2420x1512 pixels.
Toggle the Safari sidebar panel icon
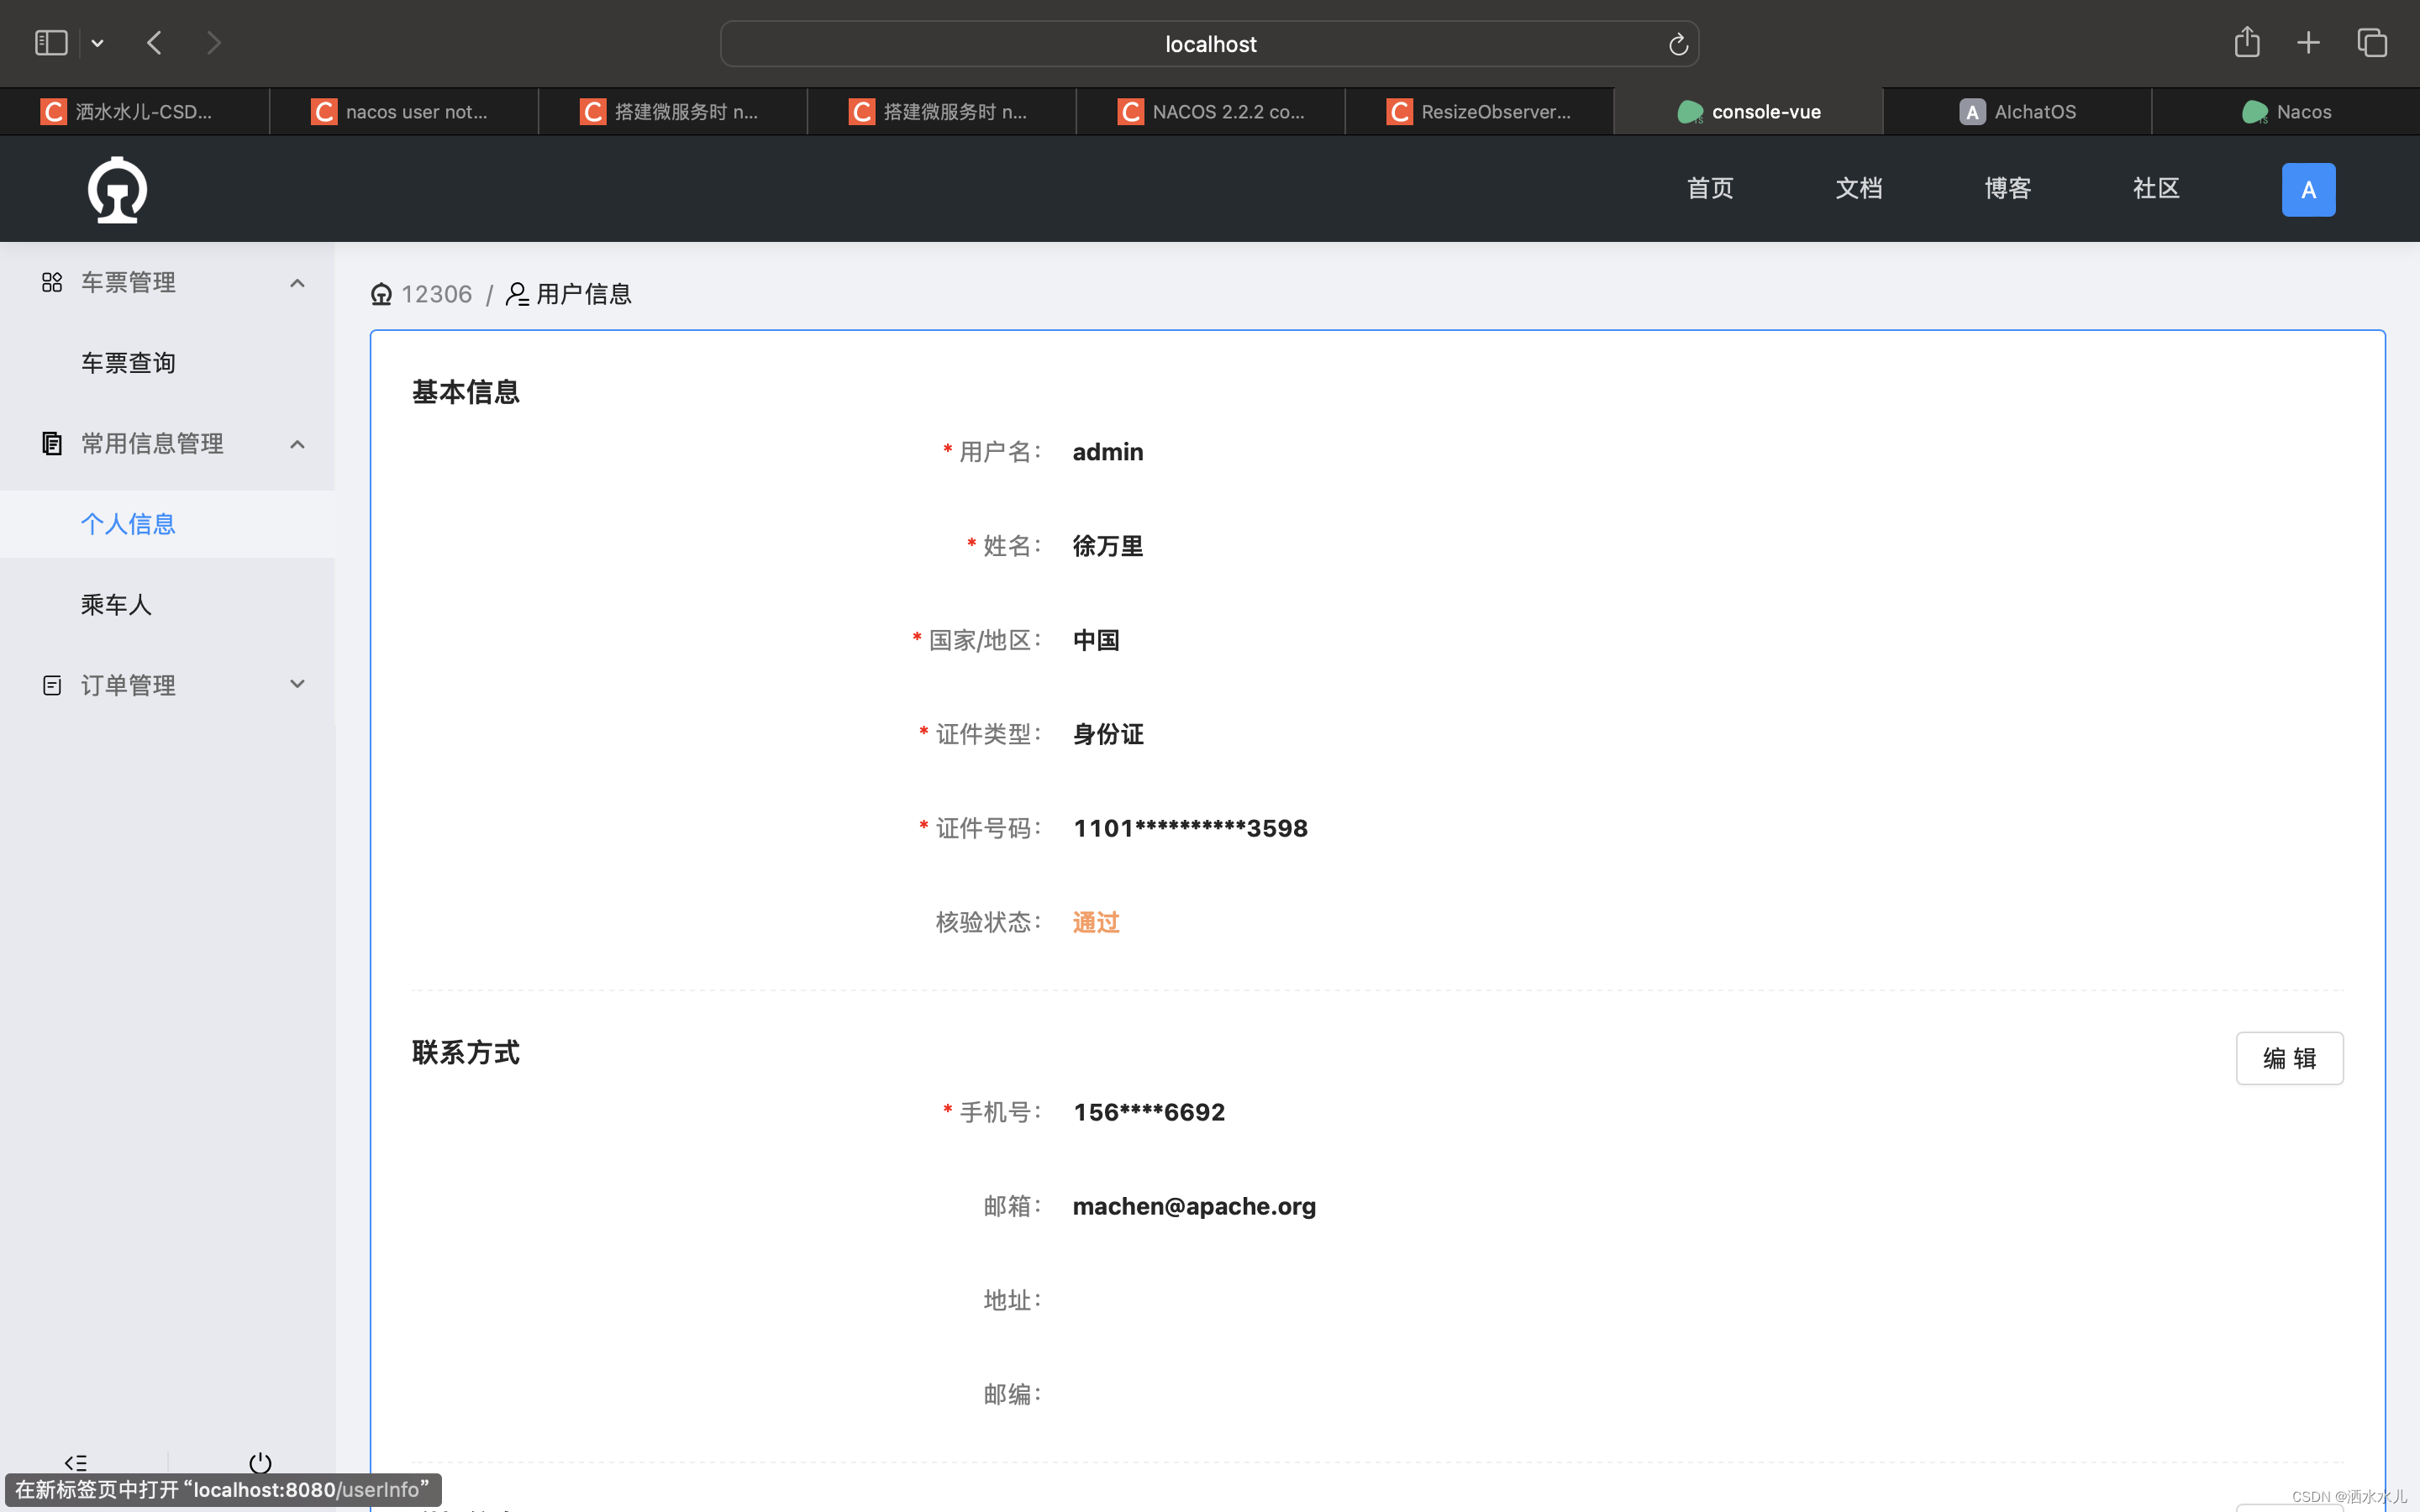(51, 43)
